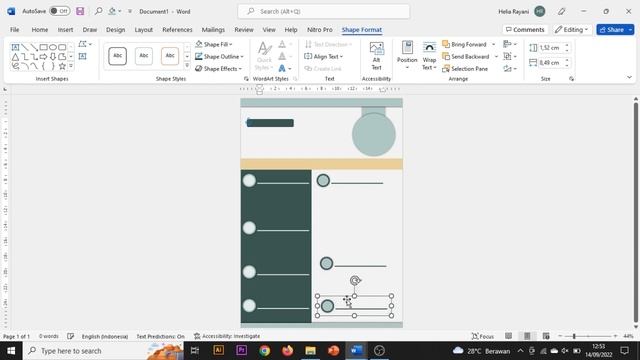Click the rotation handle of the selected shape

coord(355,280)
